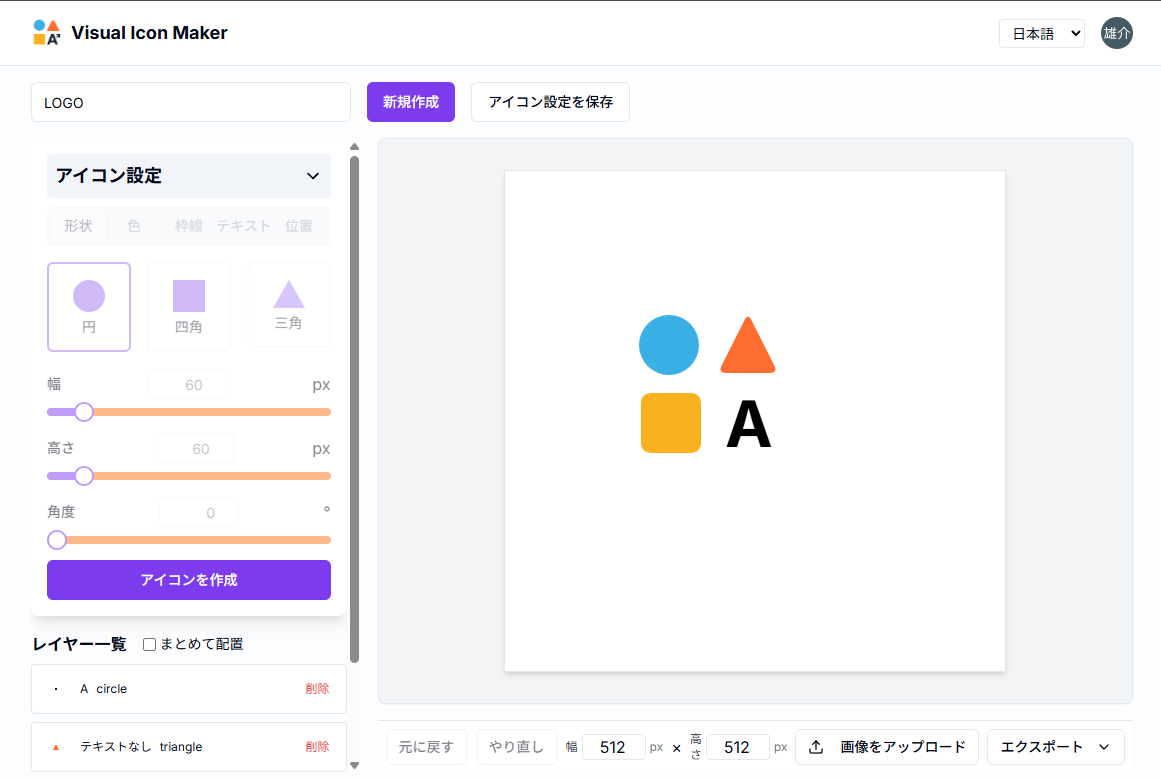
Task: Switch to the テキスト tab
Action: [x=244, y=226]
